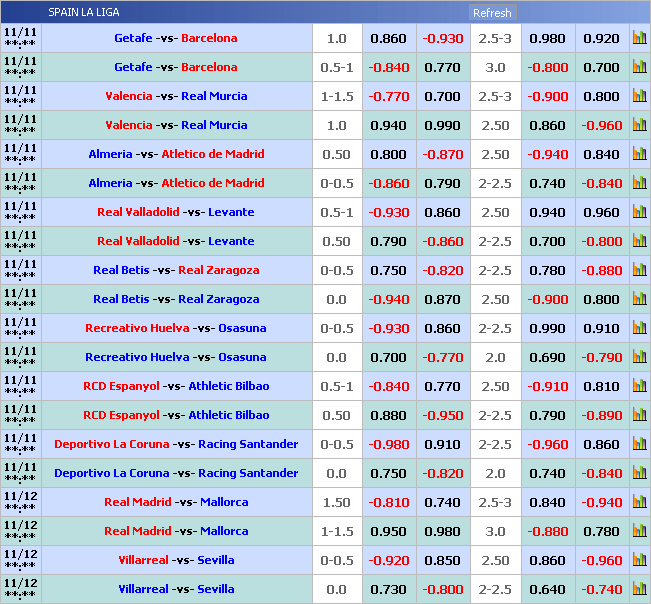Open chart icon for Recreativo Huelva-Osasuna 0-0.5 row

point(639,328)
